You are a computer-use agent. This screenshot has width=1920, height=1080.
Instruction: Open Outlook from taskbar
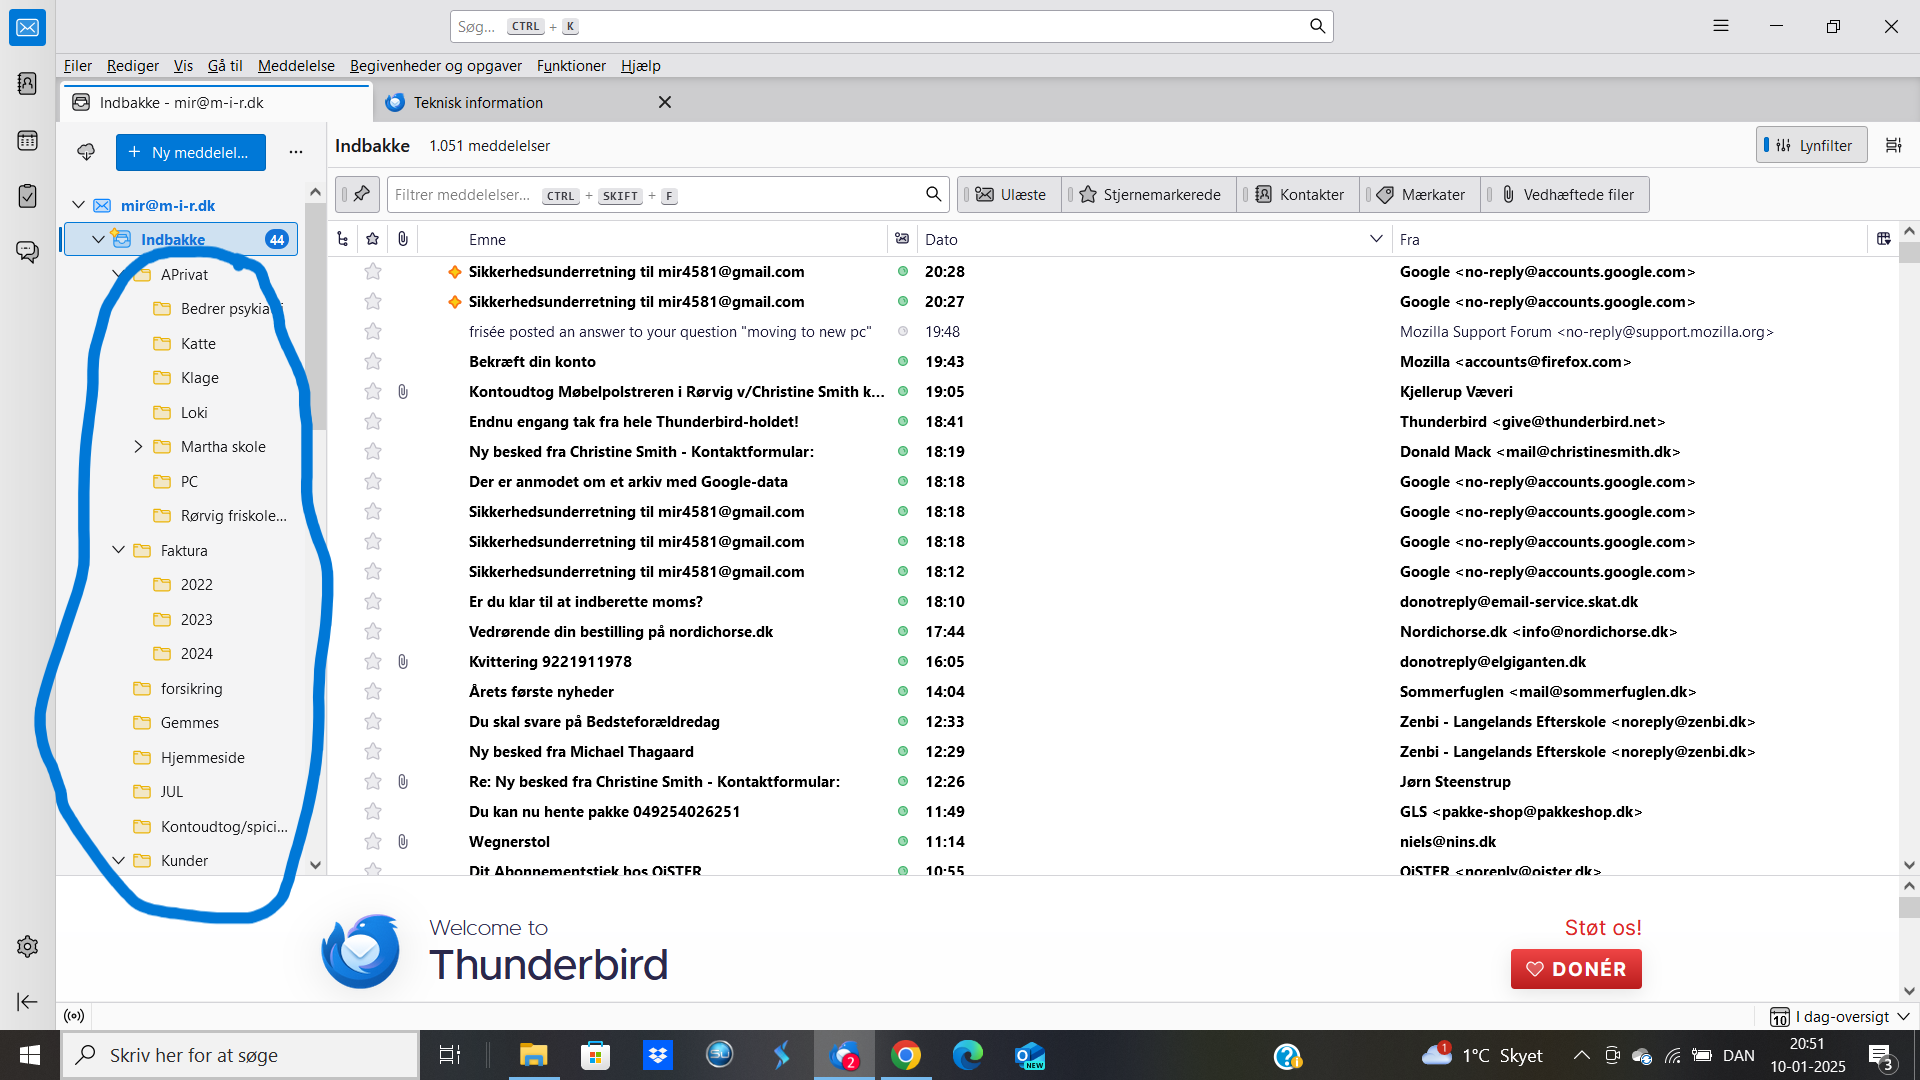[x=1029, y=1055]
